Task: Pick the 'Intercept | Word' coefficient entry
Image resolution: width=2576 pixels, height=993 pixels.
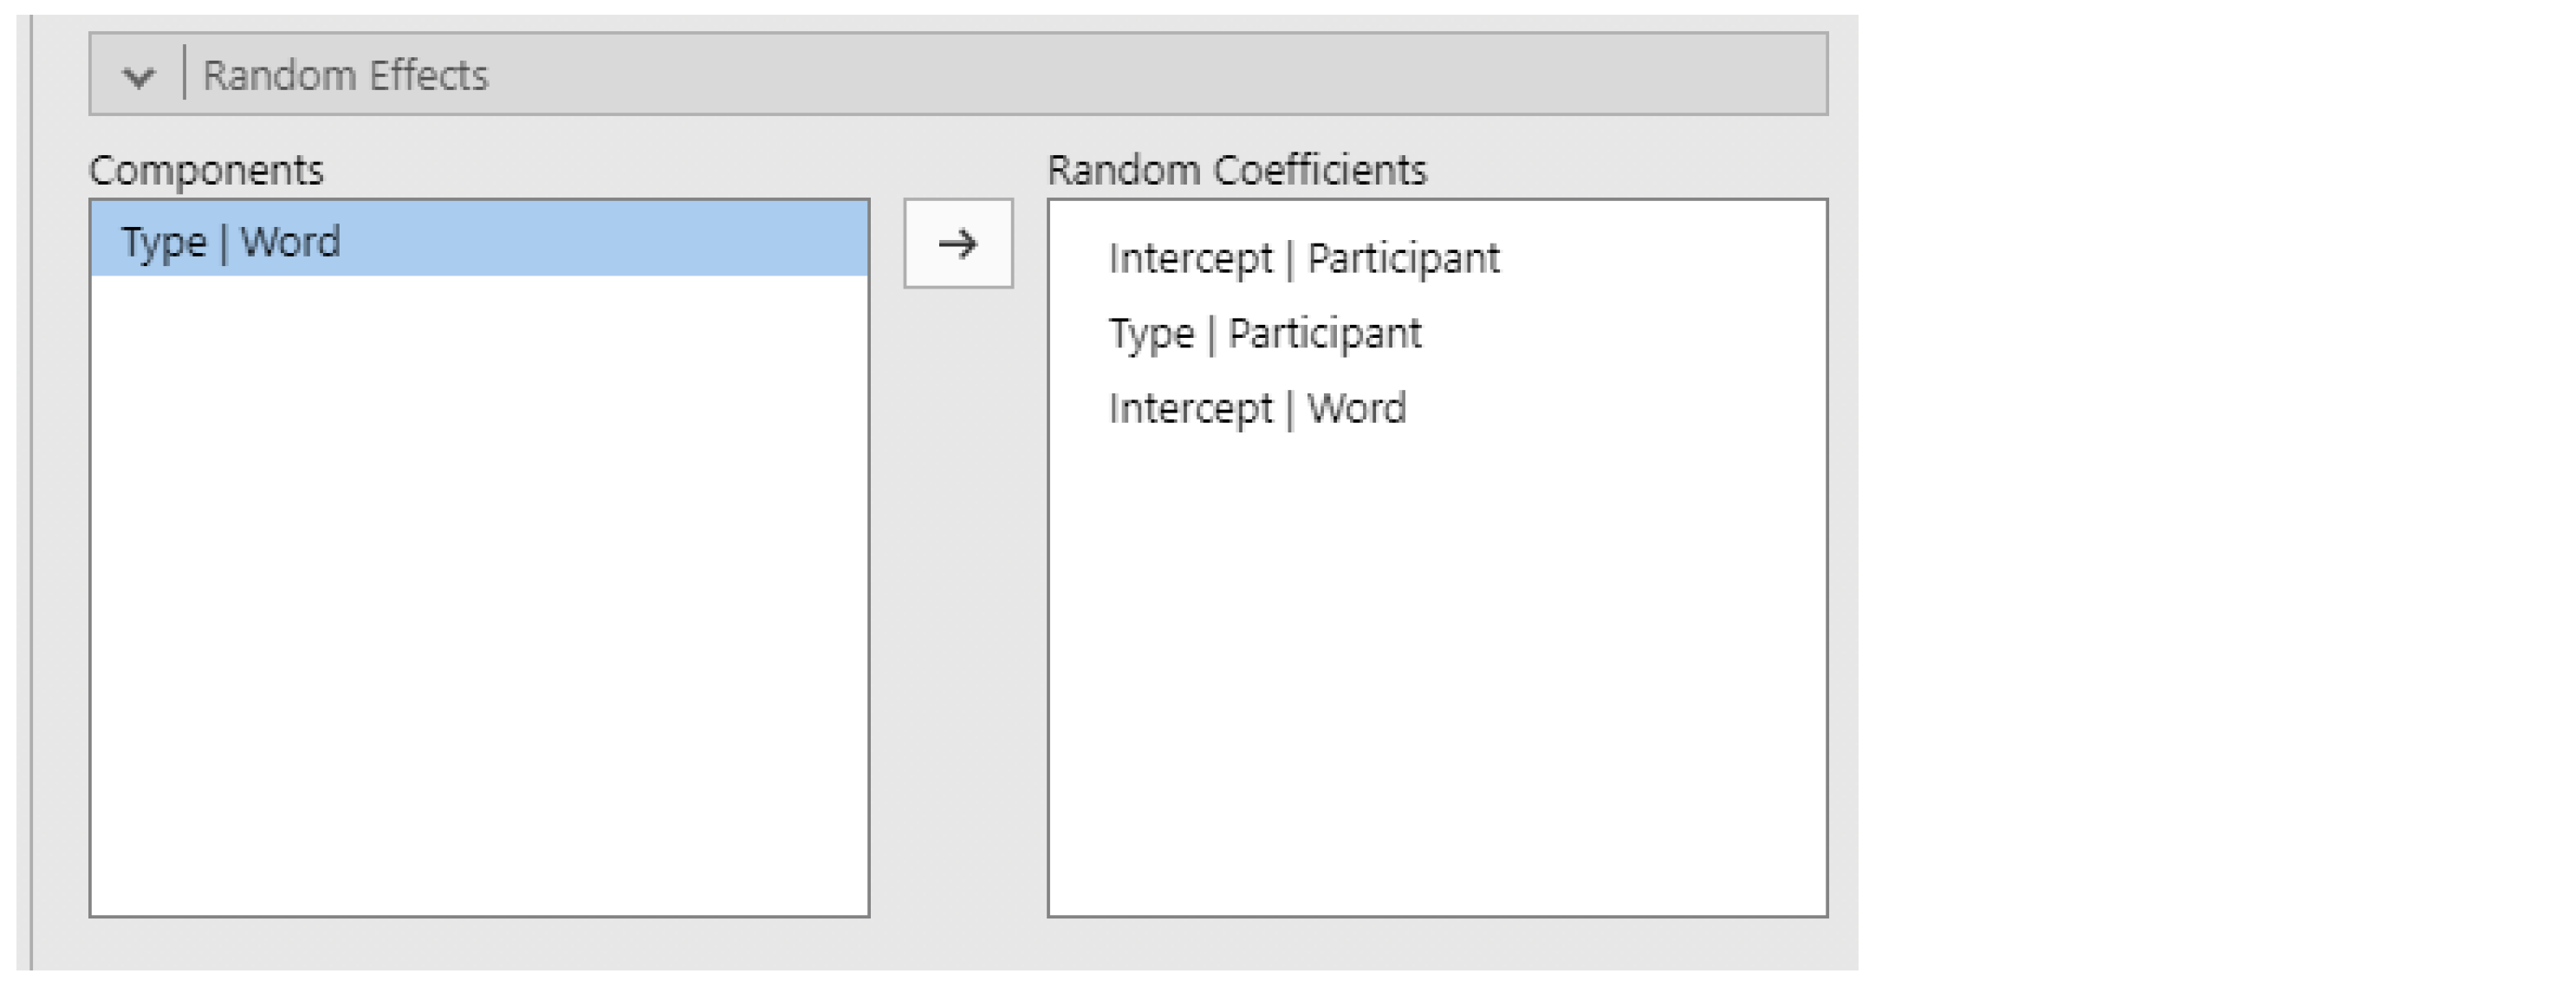Action: [x=1257, y=408]
